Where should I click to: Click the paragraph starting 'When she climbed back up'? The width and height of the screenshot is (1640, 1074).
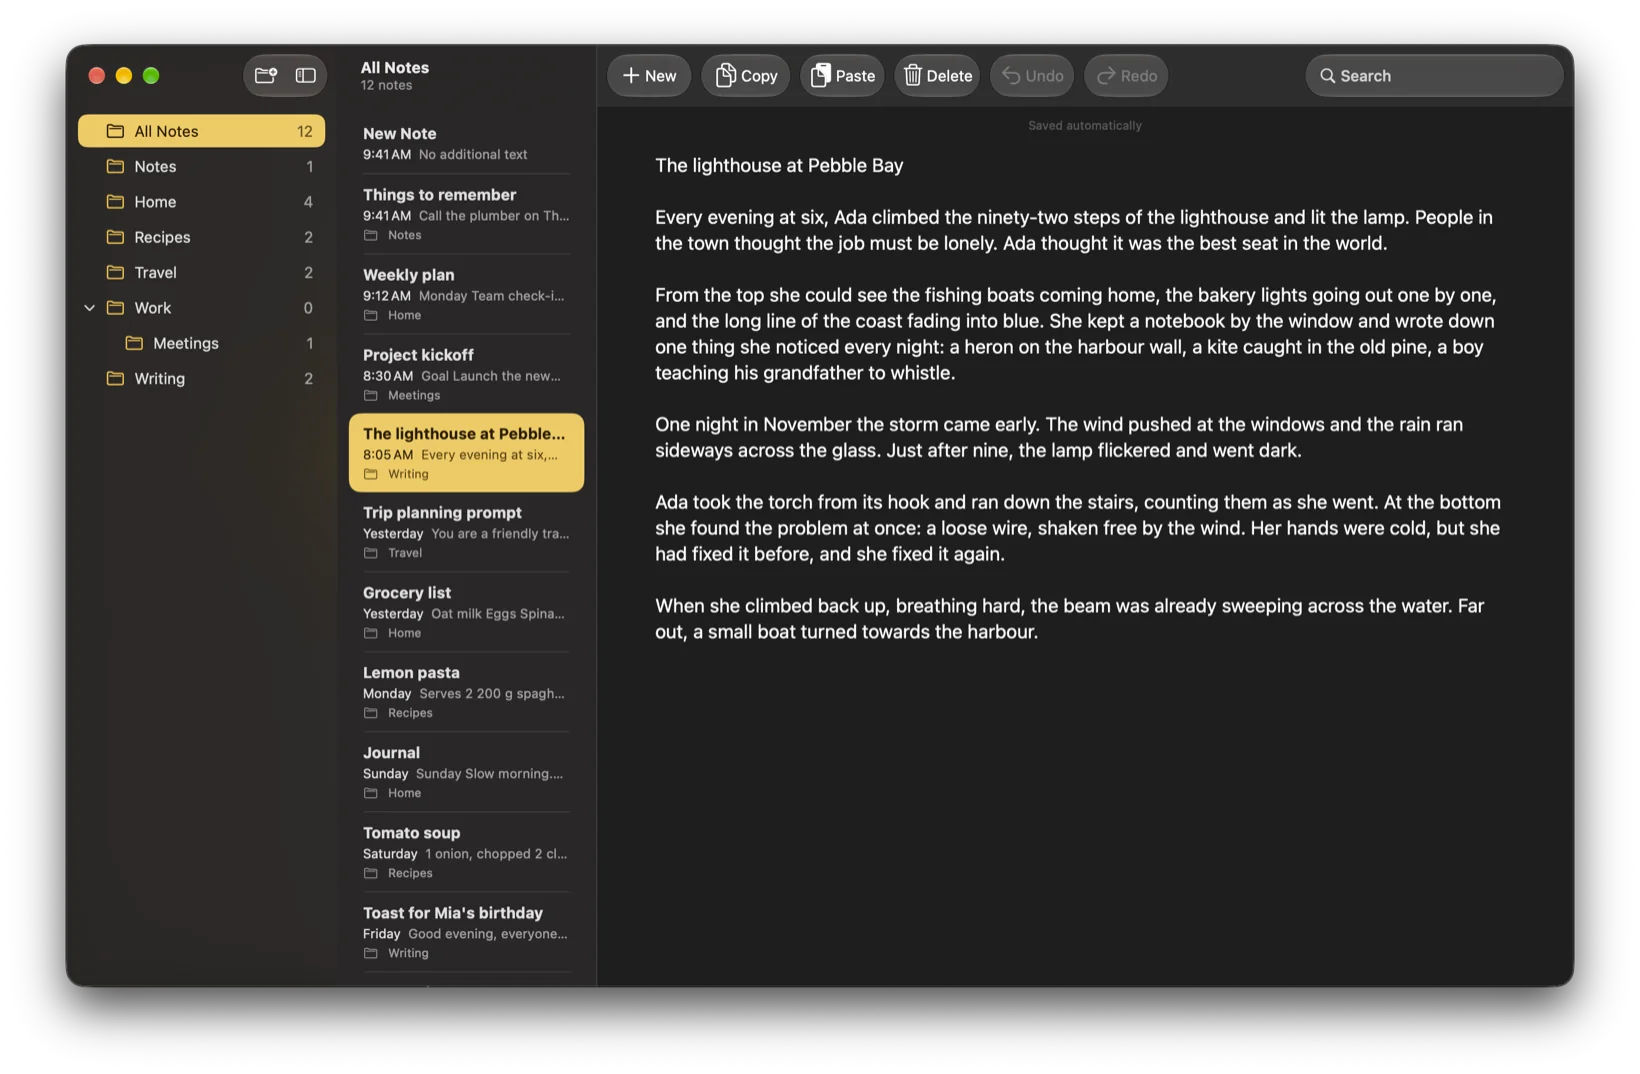point(1070,619)
